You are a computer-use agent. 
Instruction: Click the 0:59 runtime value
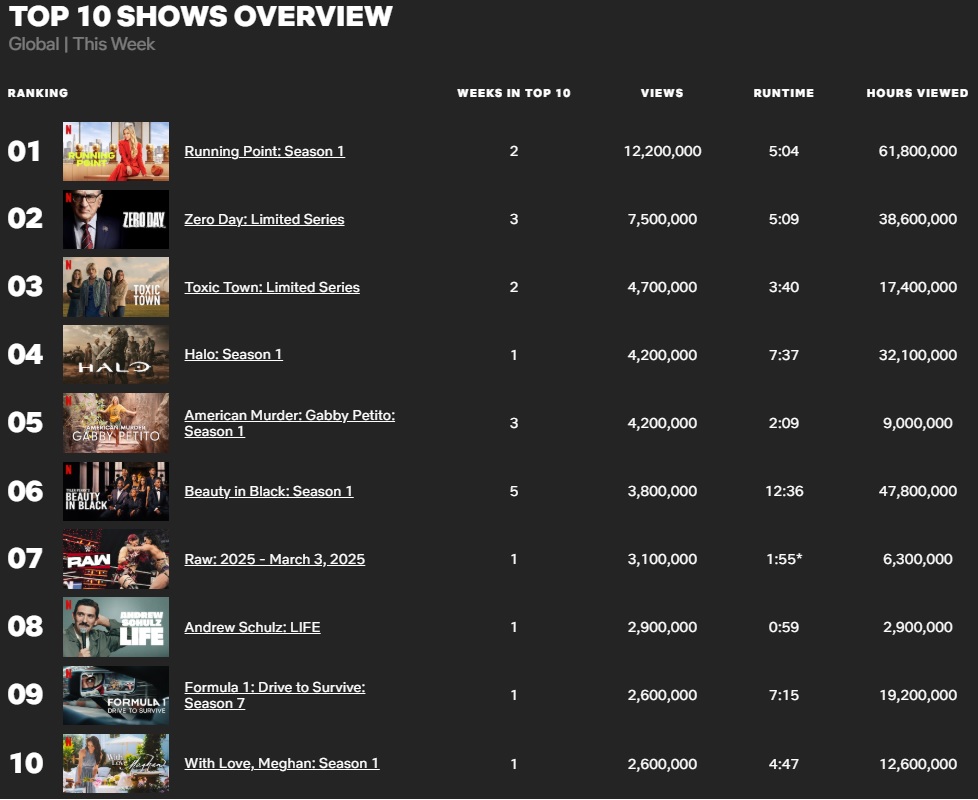(x=784, y=627)
